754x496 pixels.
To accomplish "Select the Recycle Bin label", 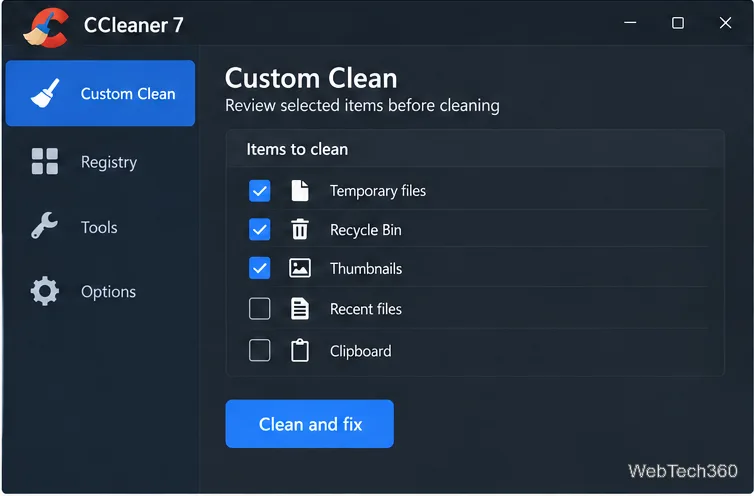I will [366, 230].
